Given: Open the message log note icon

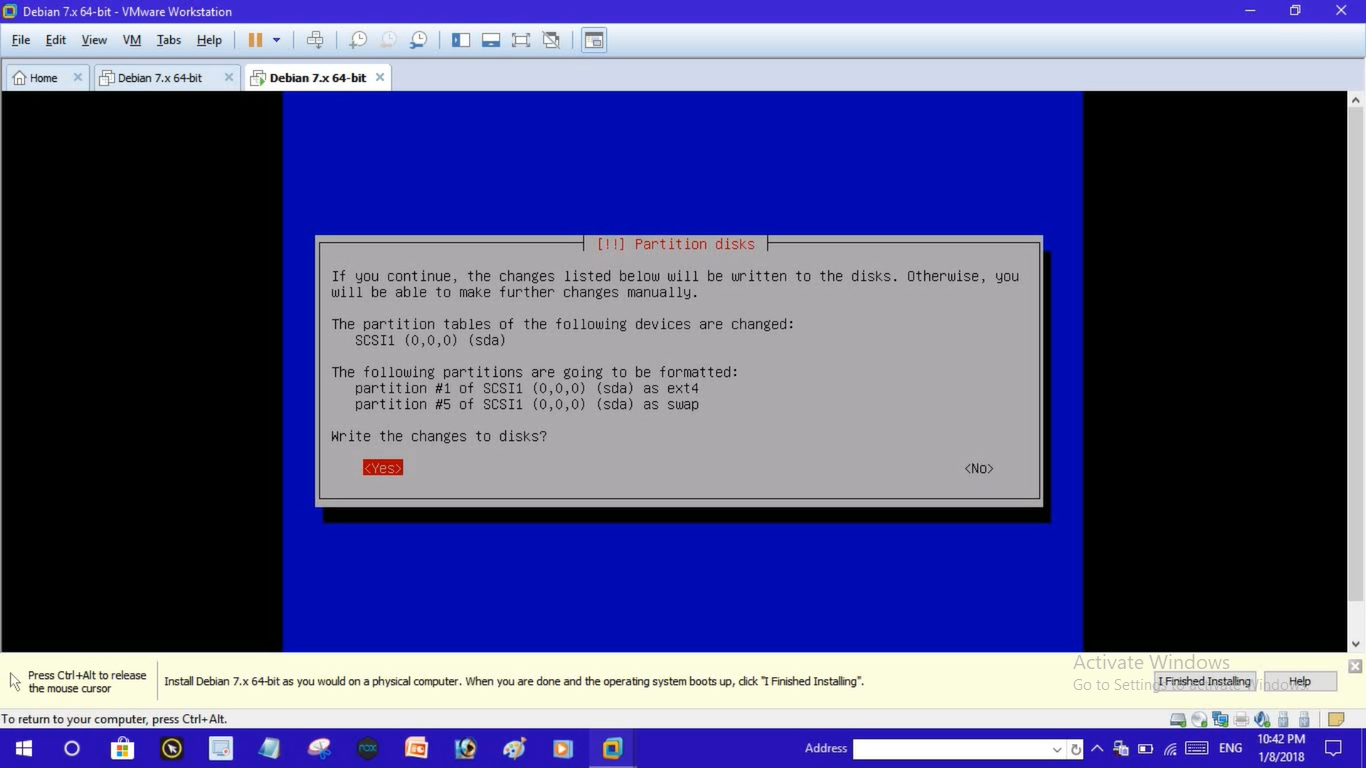Looking at the screenshot, I should [x=1336, y=719].
